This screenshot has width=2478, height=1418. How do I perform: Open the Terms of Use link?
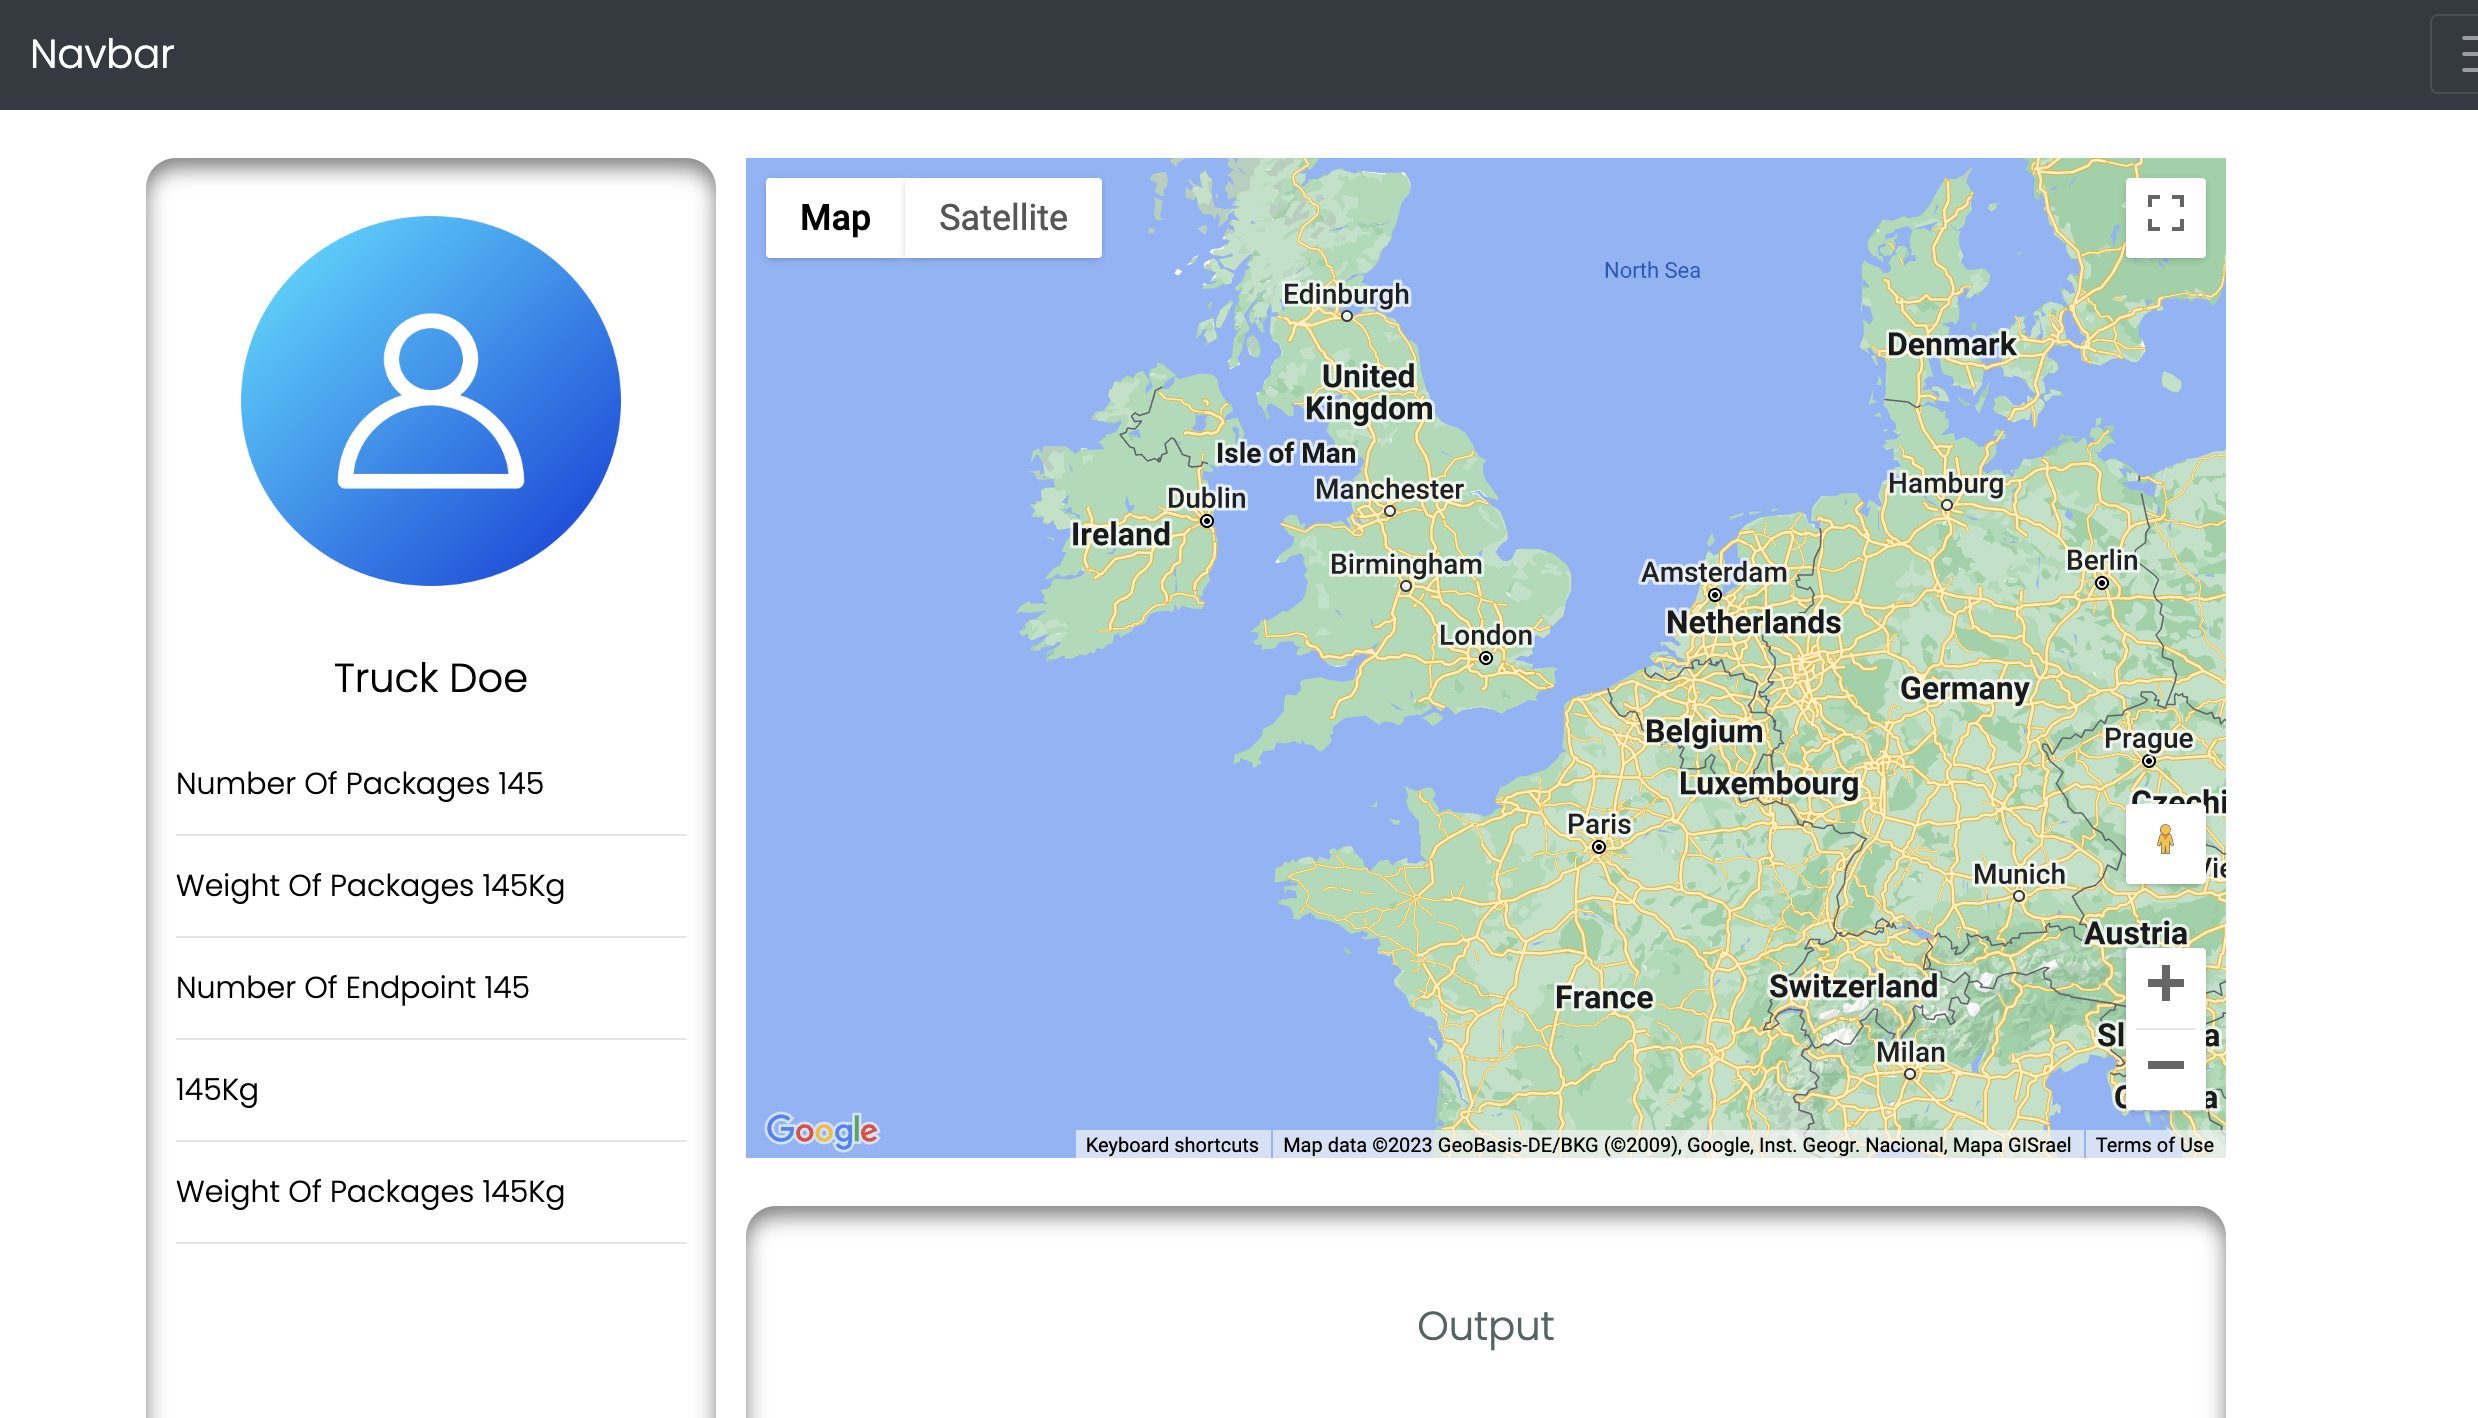click(2154, 1145)
